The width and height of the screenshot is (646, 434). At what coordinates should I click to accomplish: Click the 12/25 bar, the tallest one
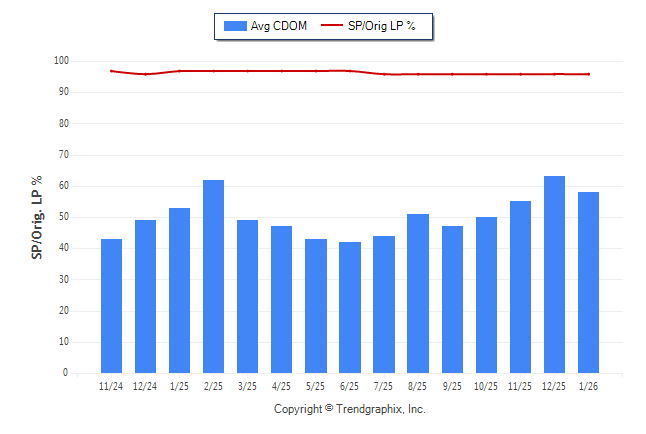click(x=554, y=274)
